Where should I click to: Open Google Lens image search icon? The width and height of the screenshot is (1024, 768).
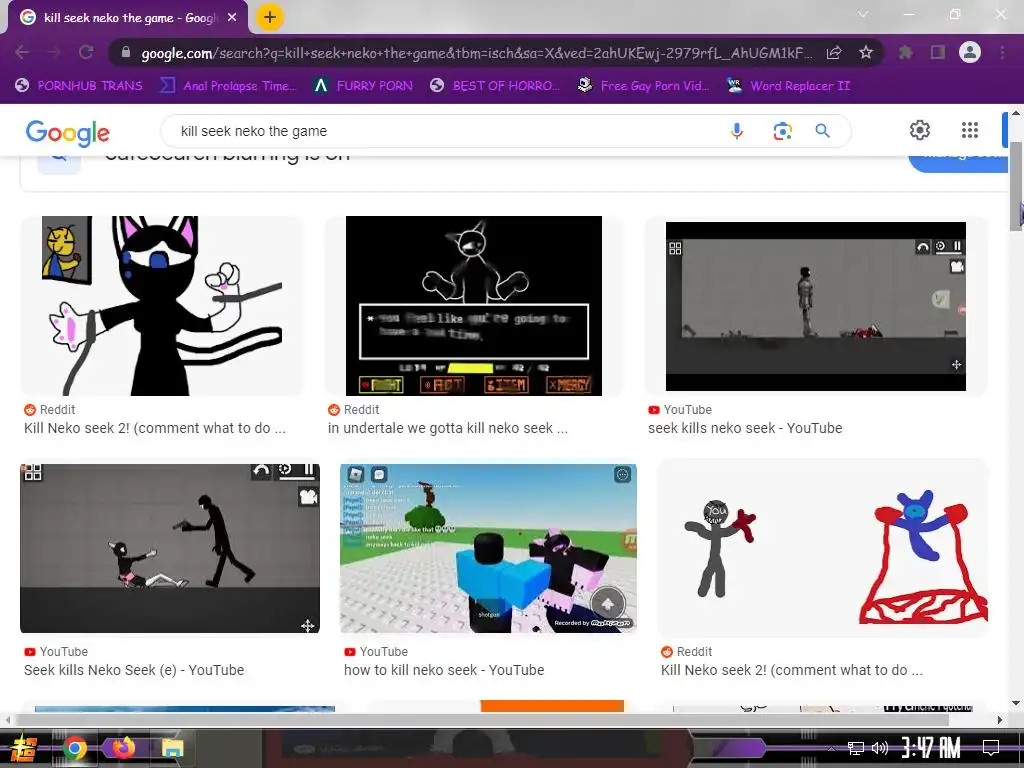782,131
